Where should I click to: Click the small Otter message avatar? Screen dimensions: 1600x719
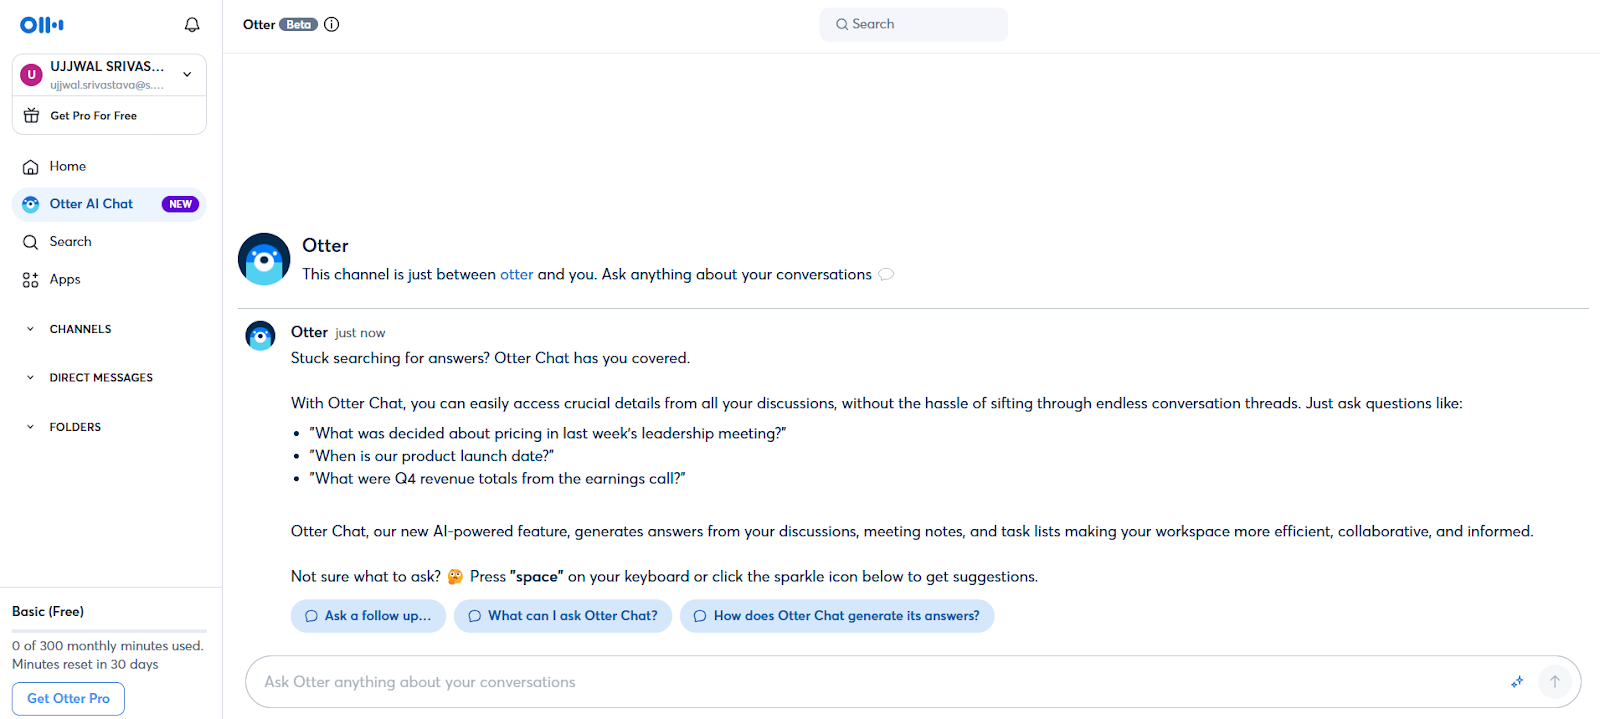pyautogui.click(x=260, y=336)
